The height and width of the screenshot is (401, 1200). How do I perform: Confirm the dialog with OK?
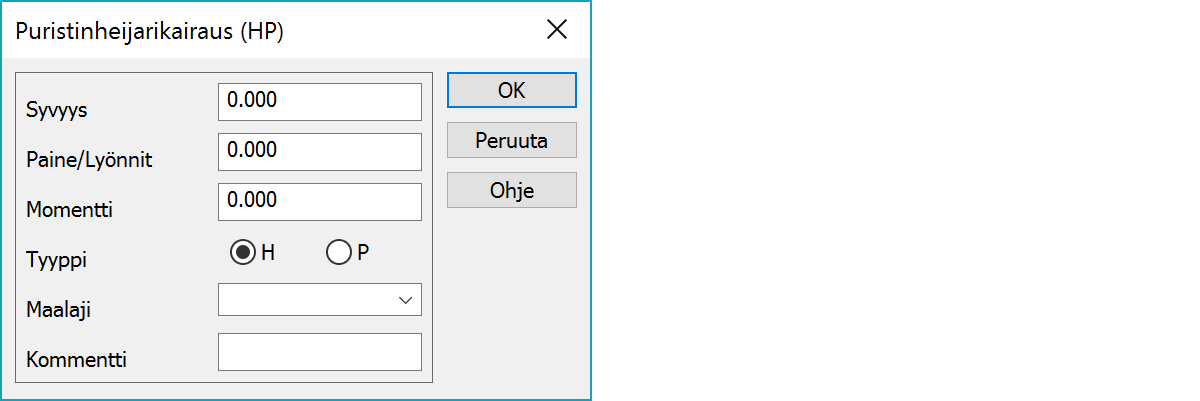[x=511, y=90]
